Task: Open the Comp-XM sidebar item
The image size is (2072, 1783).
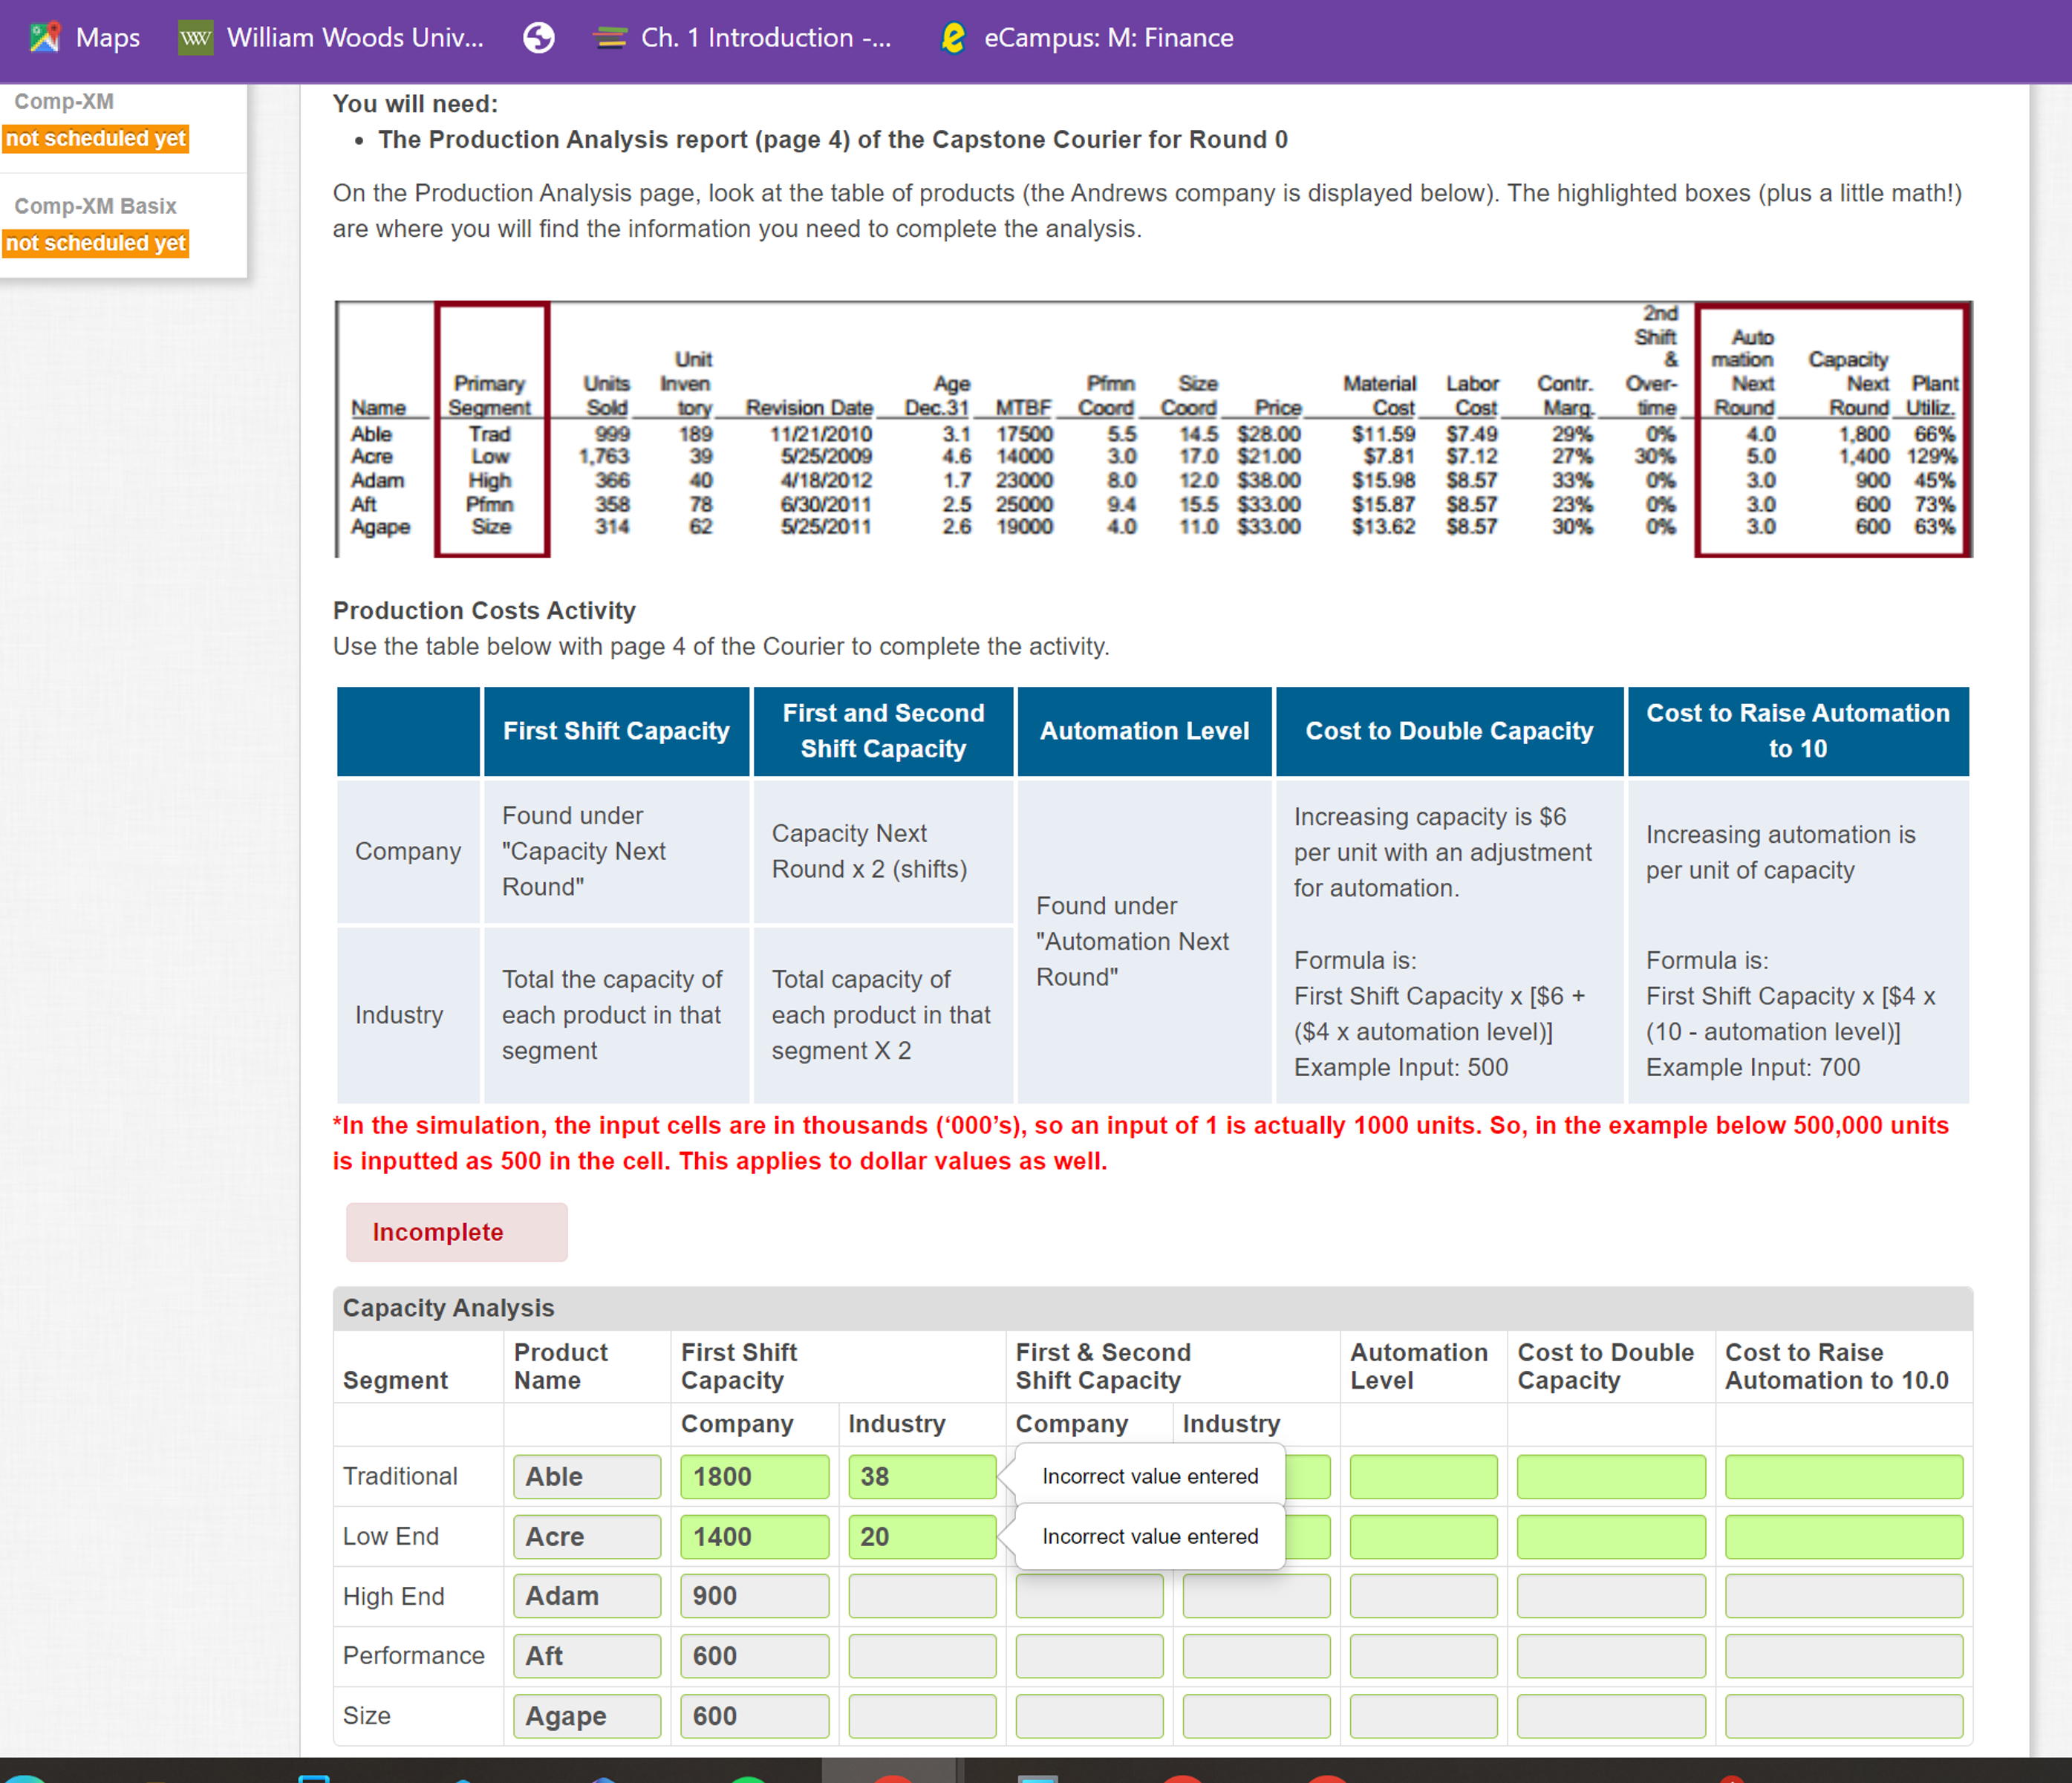Action: (64, 101)
